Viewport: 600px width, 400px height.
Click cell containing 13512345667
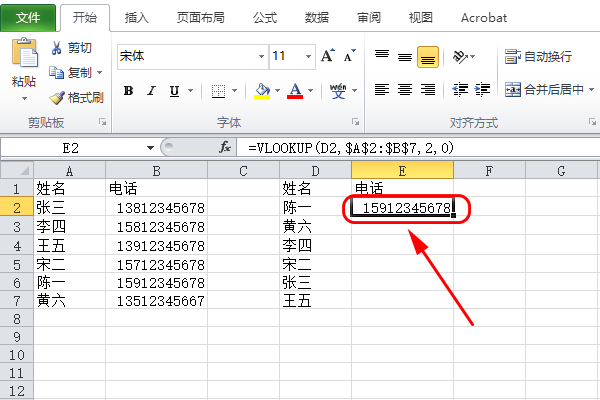[x=157, y=300]
